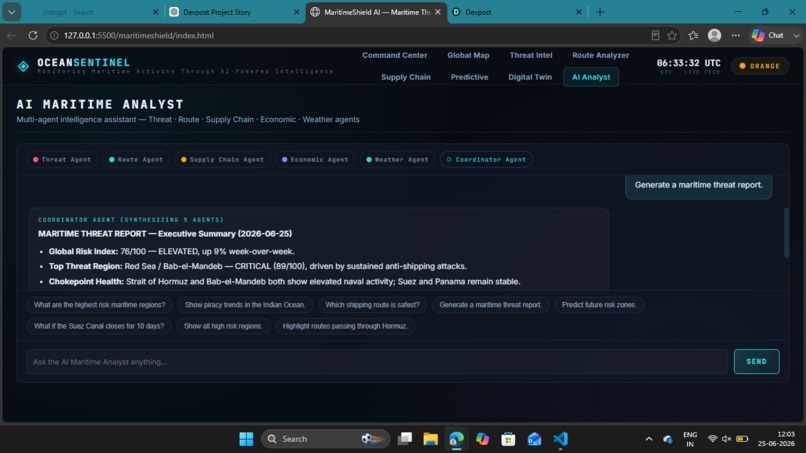Open the Copilot app from the taskbar
Screen dimensions: 806x453
click(482, 439)
